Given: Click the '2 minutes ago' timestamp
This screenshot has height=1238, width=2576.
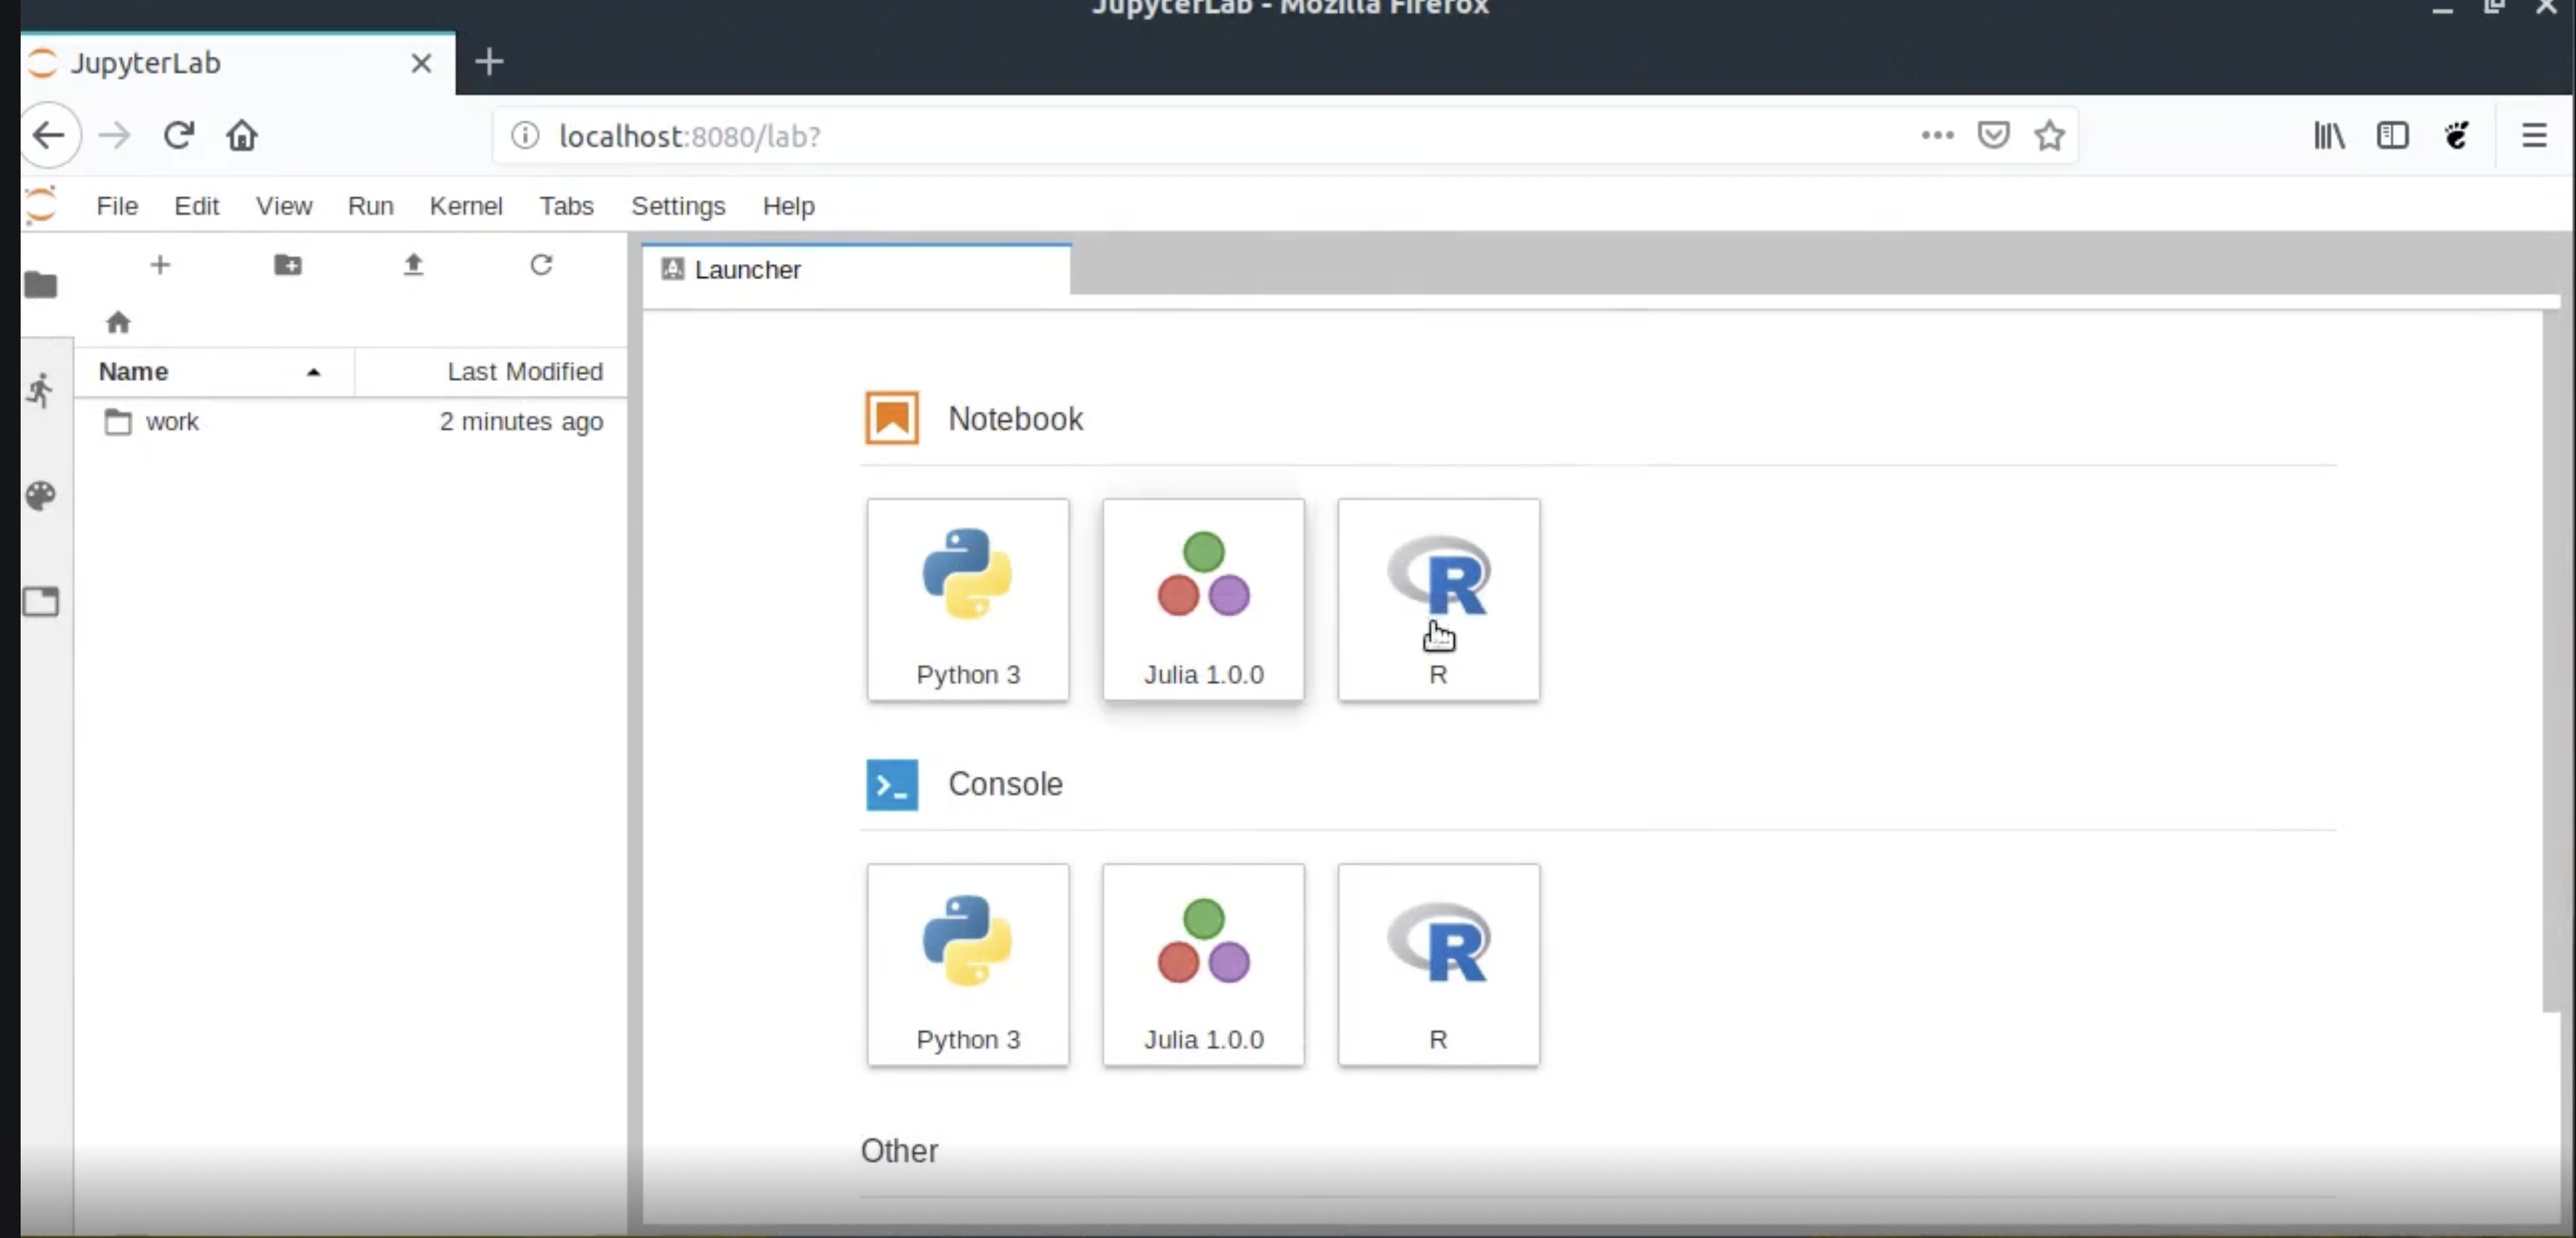Looking at the screenshot, I should point(521,421).
